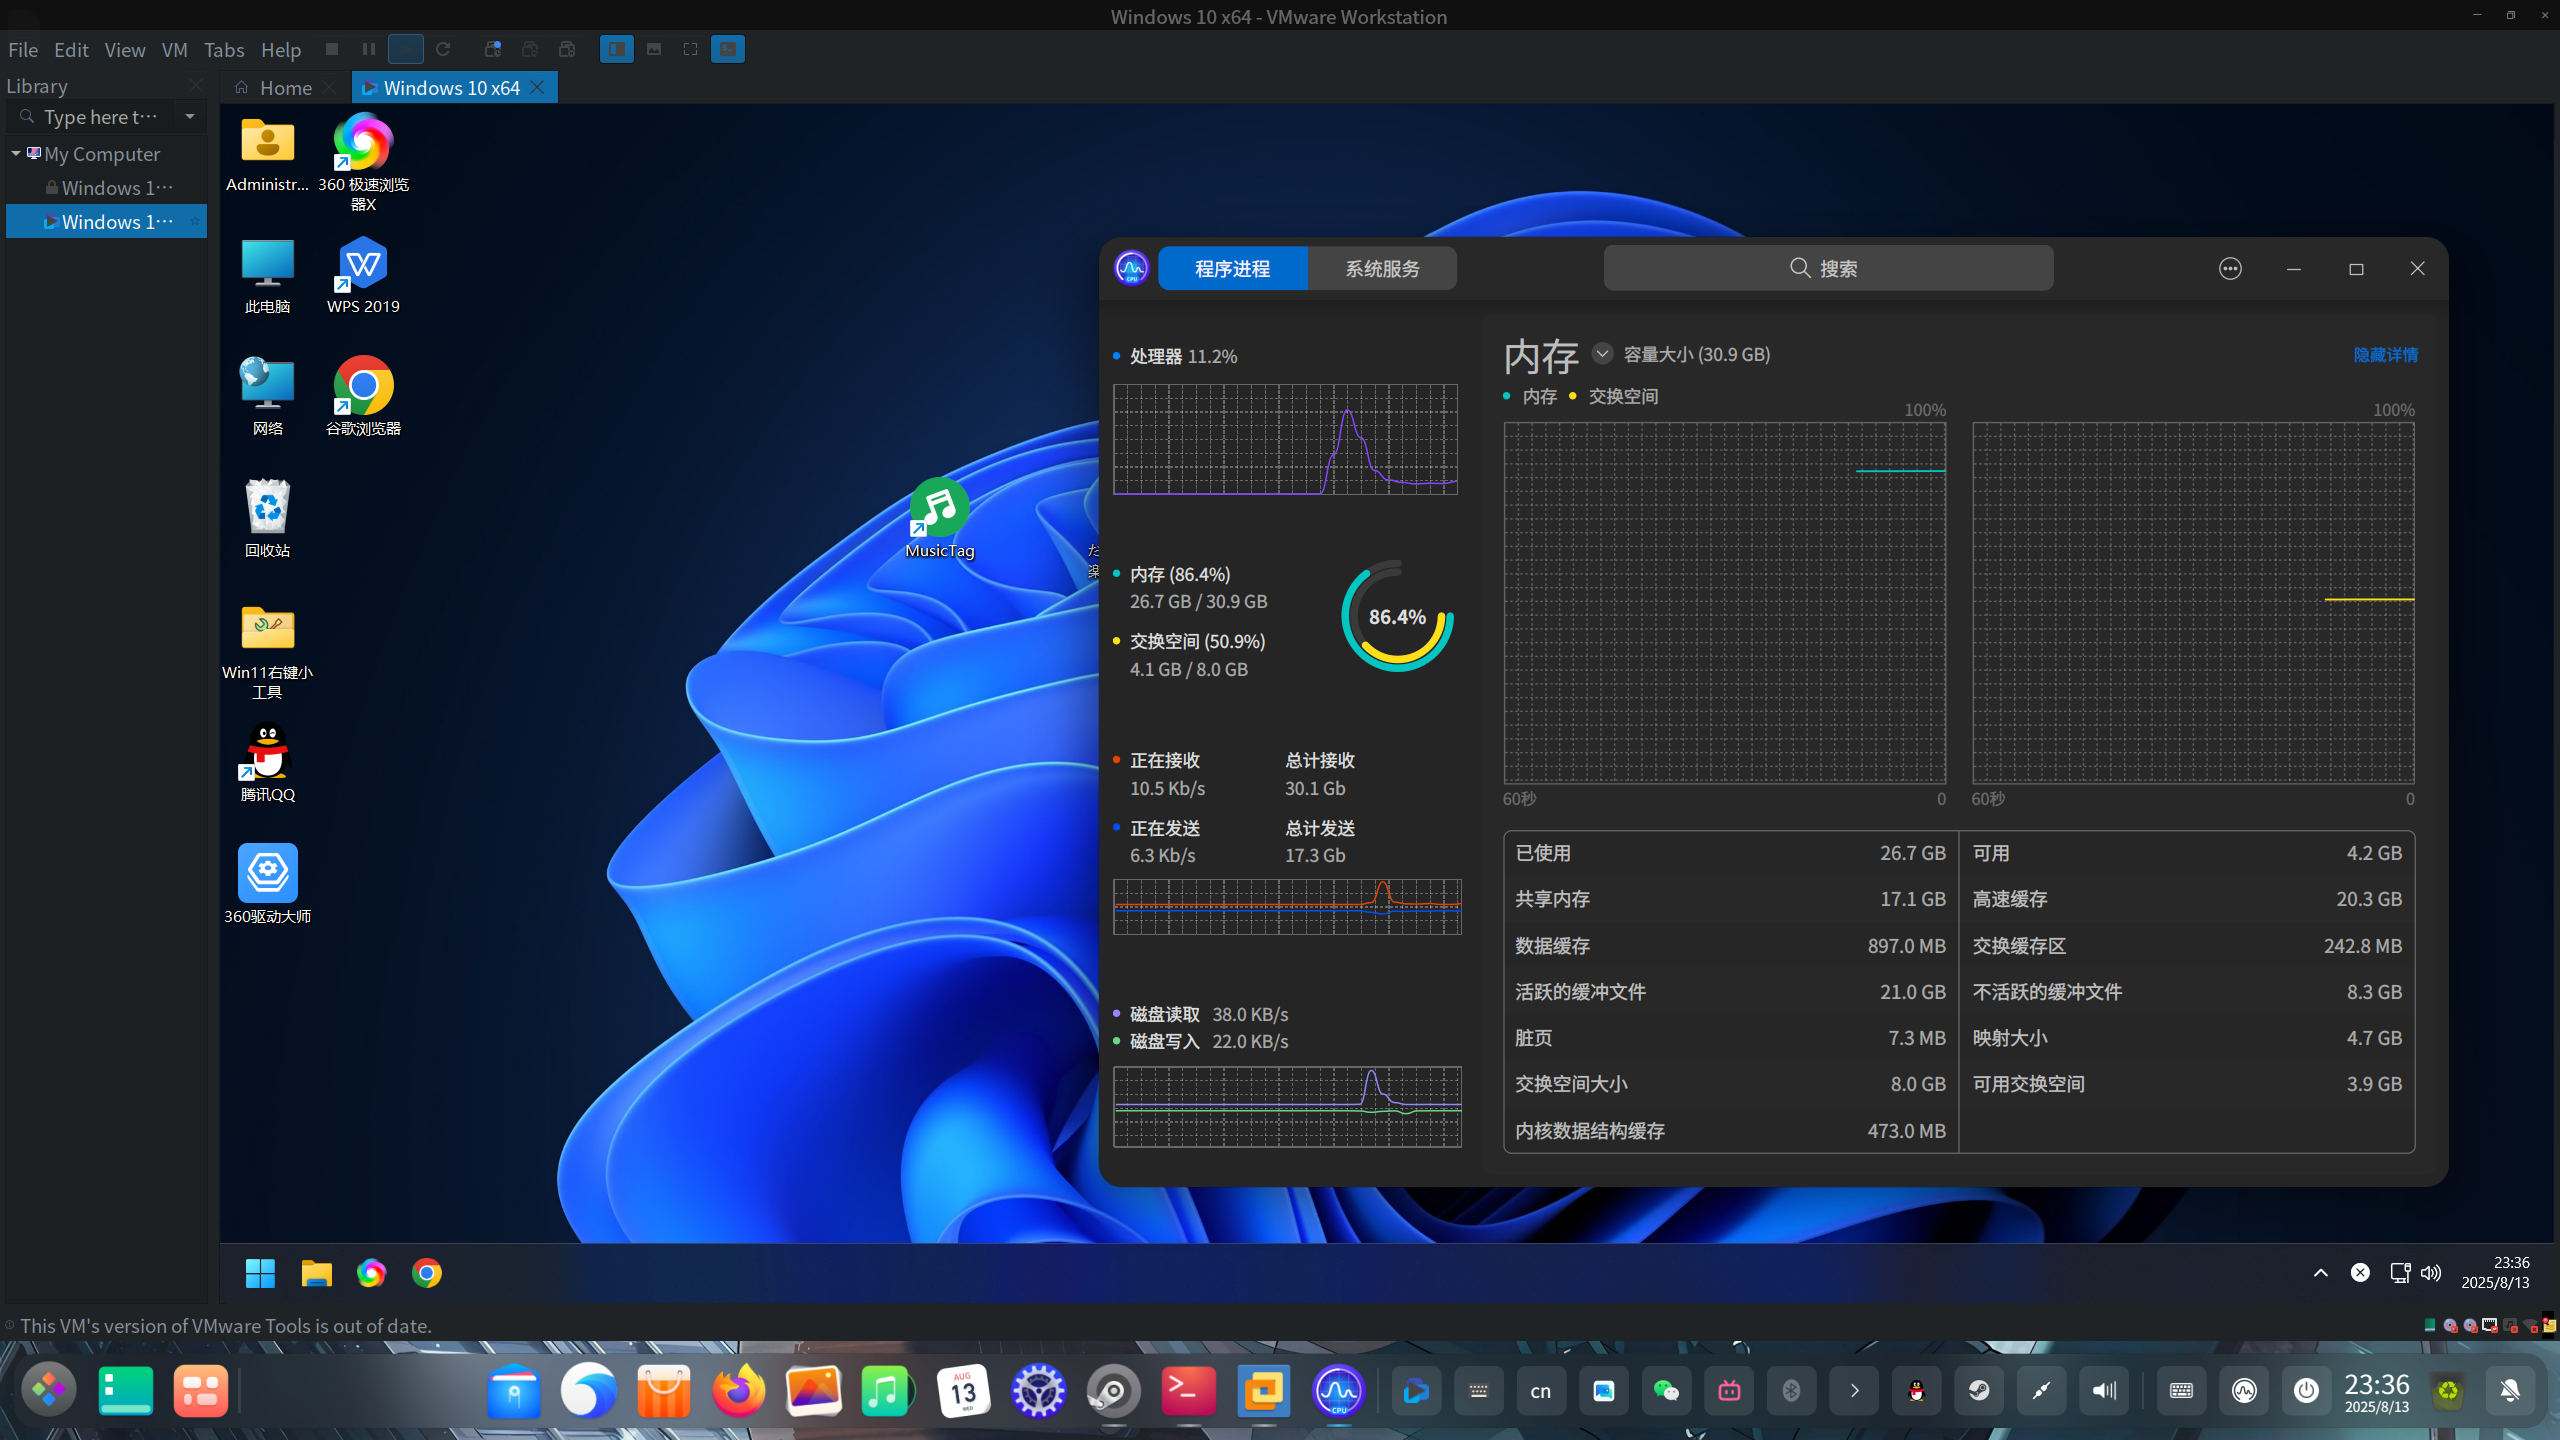2560x1440 pixels.
Task: Collapse the My Computer tree node
Action: (16, 153)
